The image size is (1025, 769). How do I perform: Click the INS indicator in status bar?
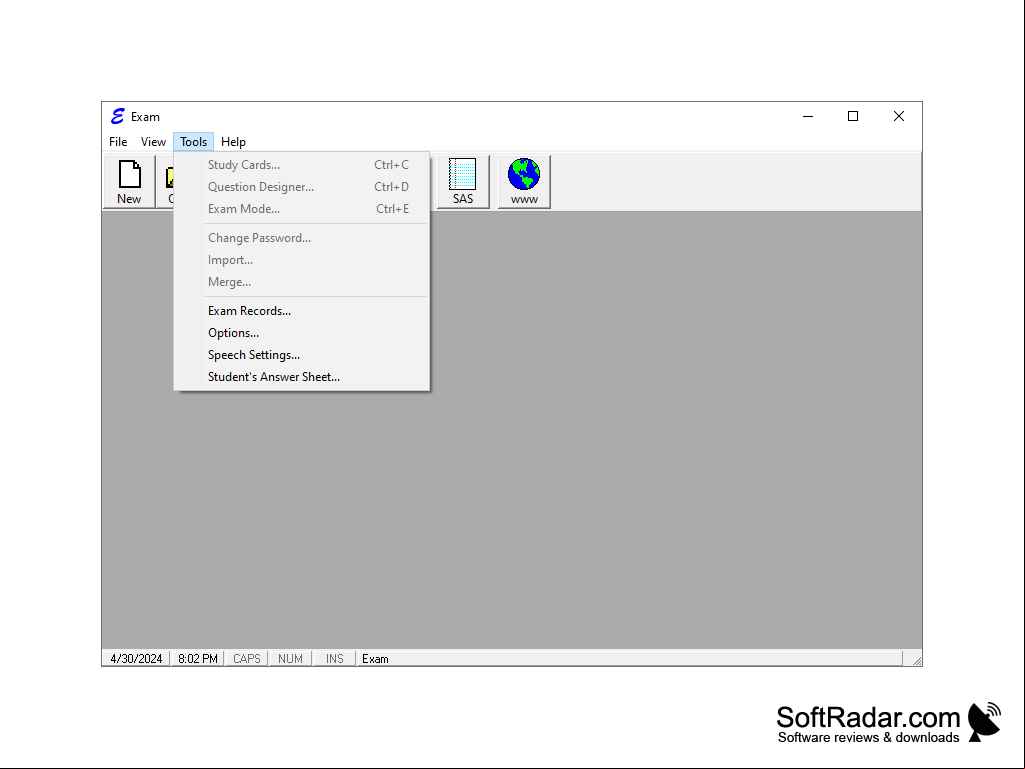[x=334, y=658]
